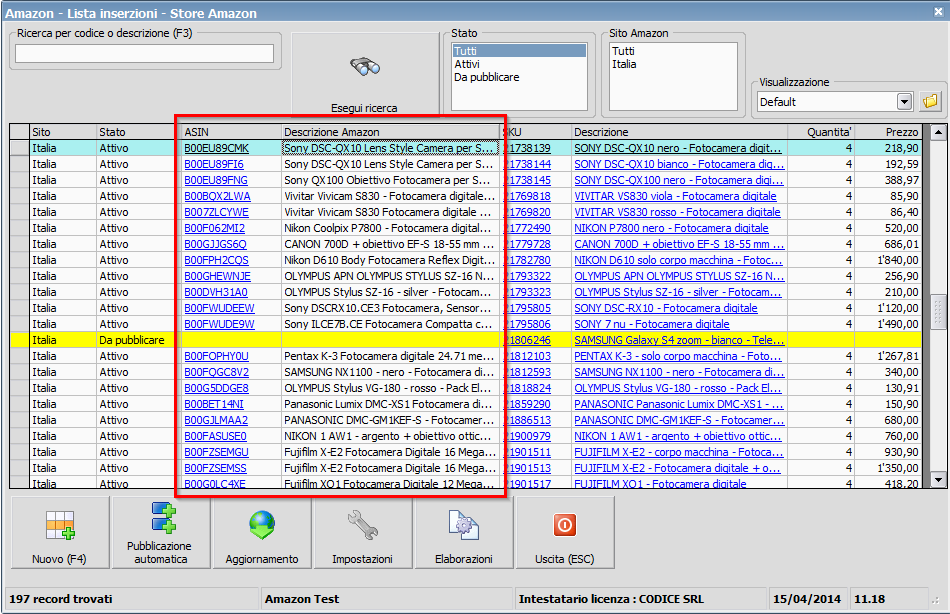Close the Amazon Lista inserzioni window
The image size is (950, 614).
[938, 12]
